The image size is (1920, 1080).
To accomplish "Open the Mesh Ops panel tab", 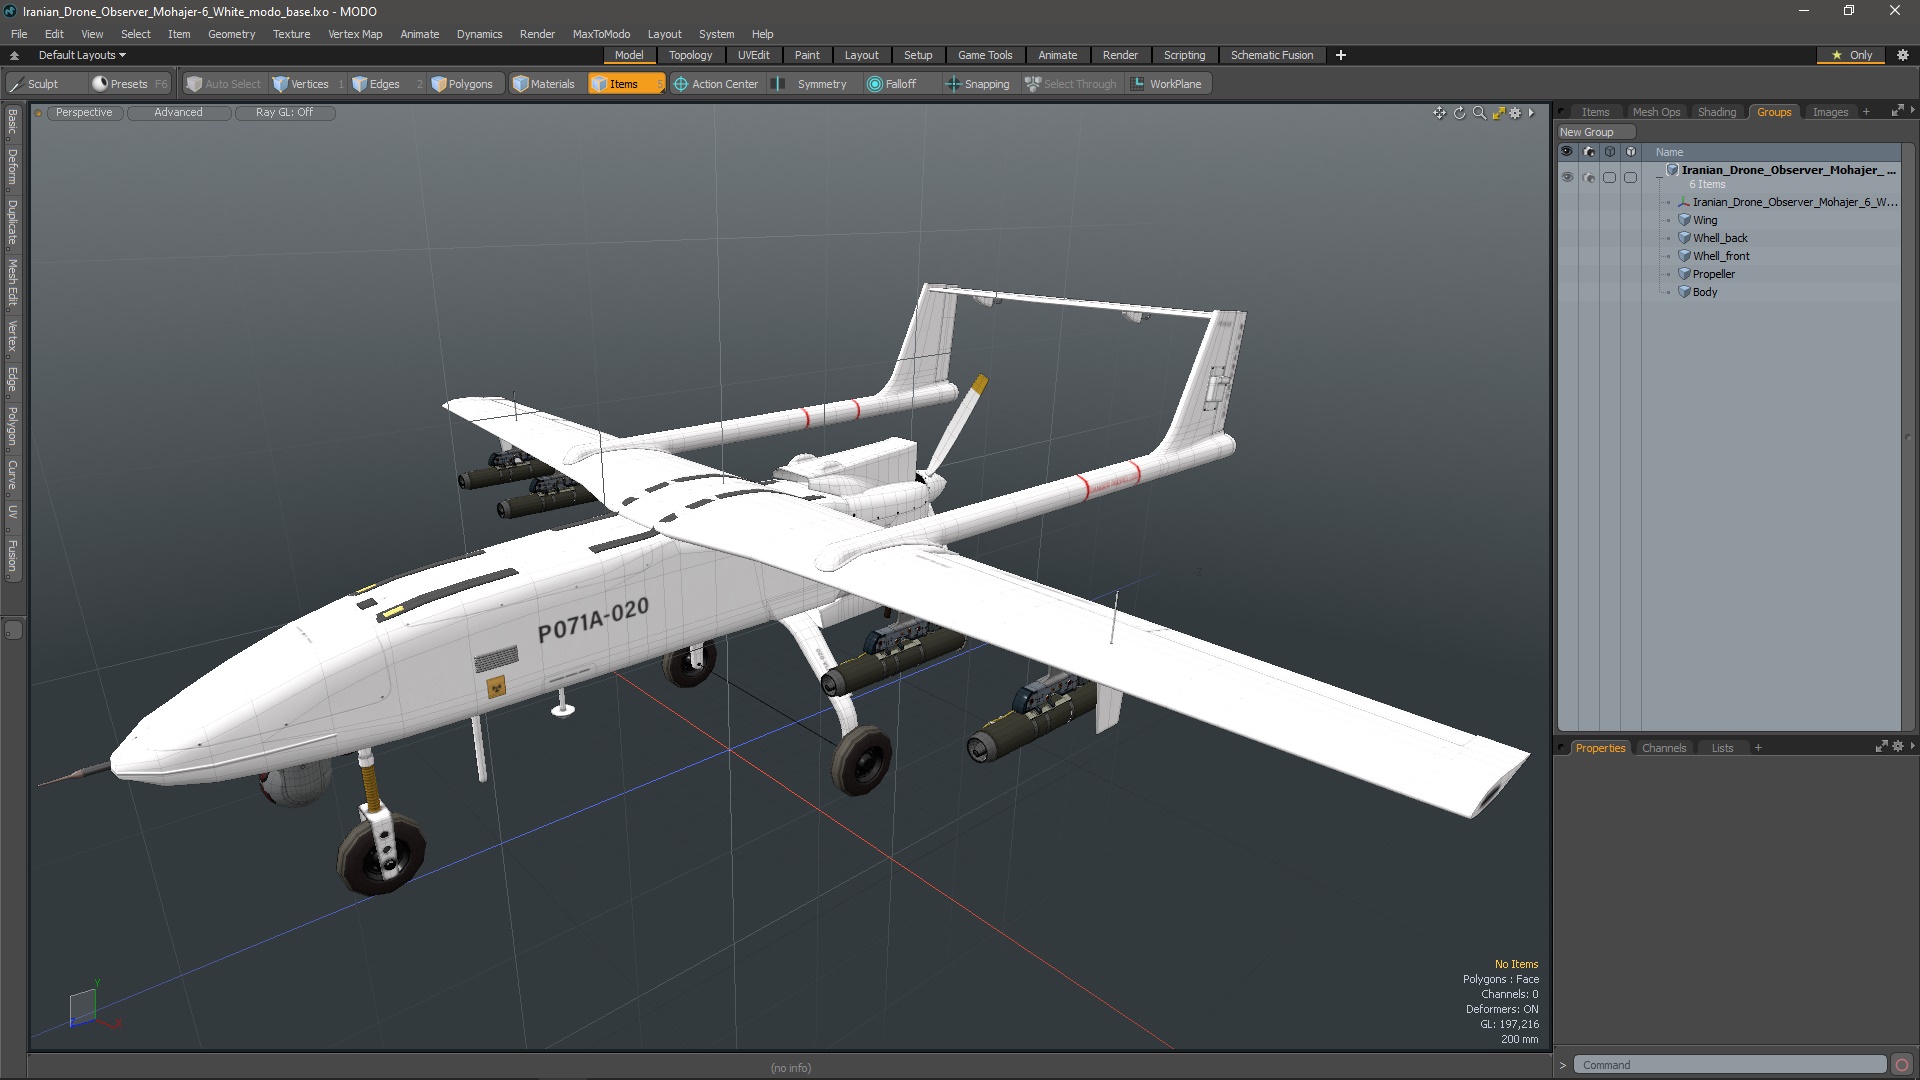I will click(1656, 112).
